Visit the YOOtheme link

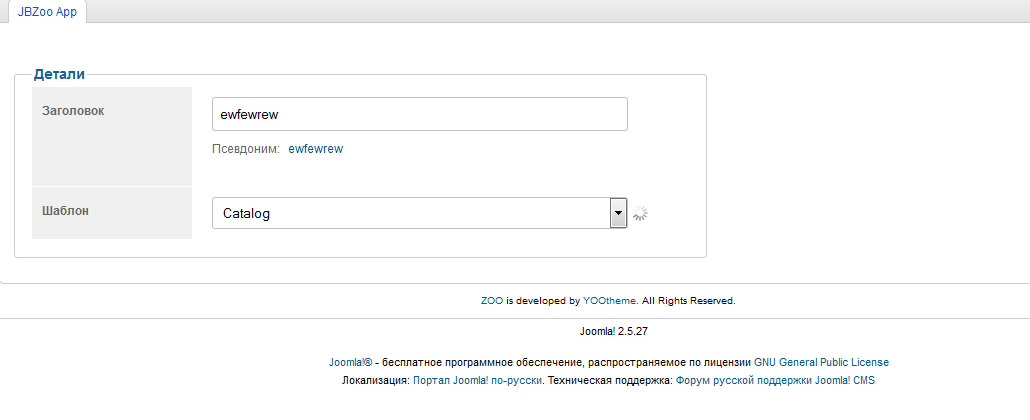click(609, 300)
